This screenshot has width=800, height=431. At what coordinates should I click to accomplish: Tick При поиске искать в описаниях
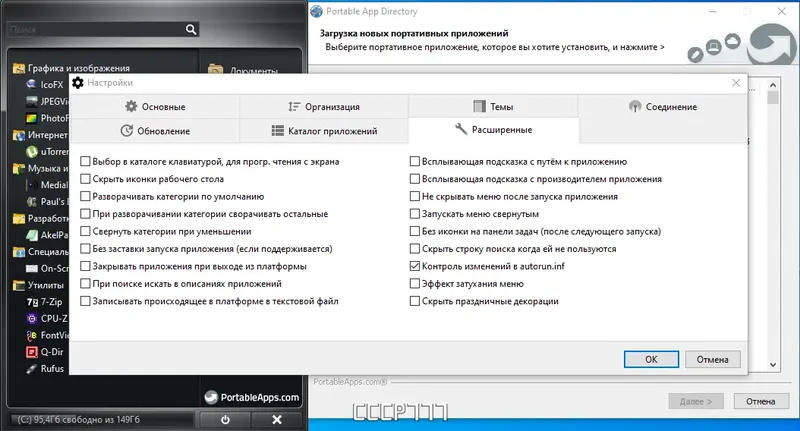coord(85,284)
